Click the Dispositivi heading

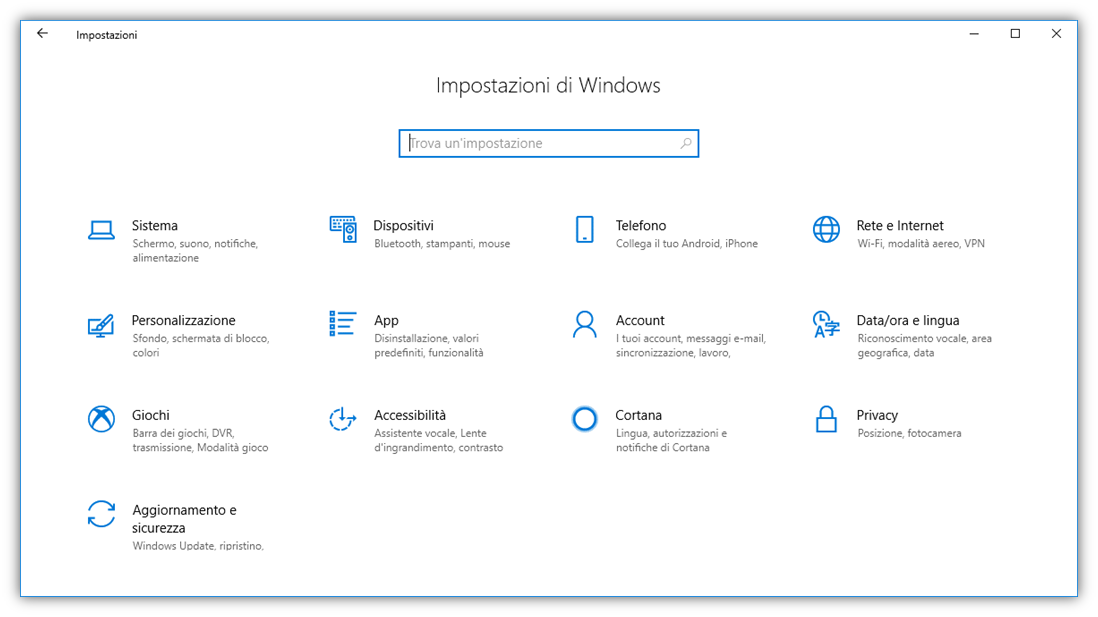(x=403, y=226)
